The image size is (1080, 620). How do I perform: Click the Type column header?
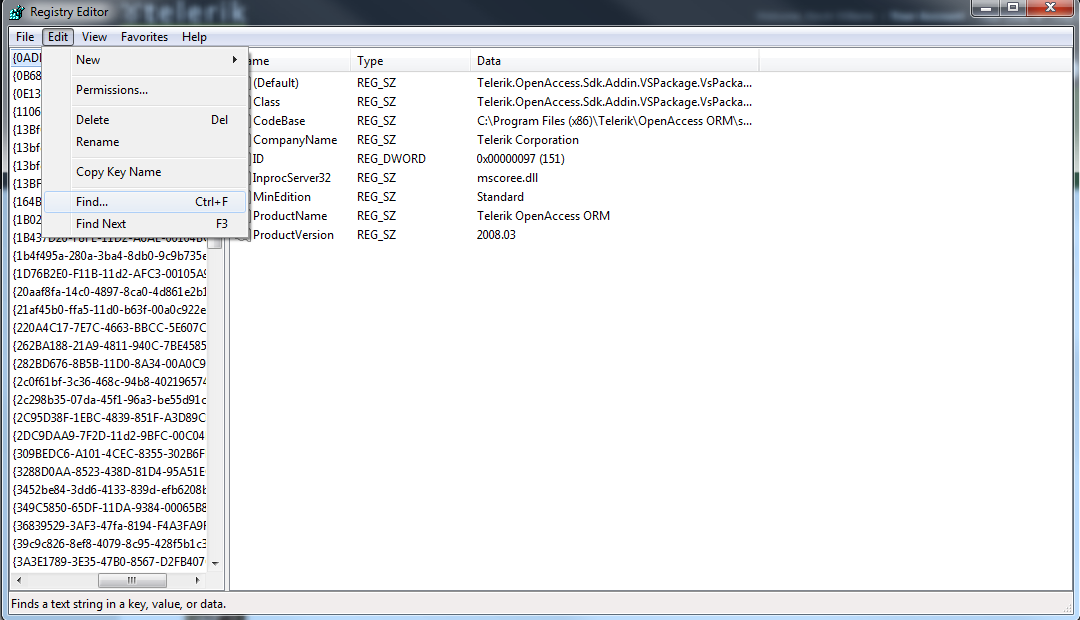410,61
